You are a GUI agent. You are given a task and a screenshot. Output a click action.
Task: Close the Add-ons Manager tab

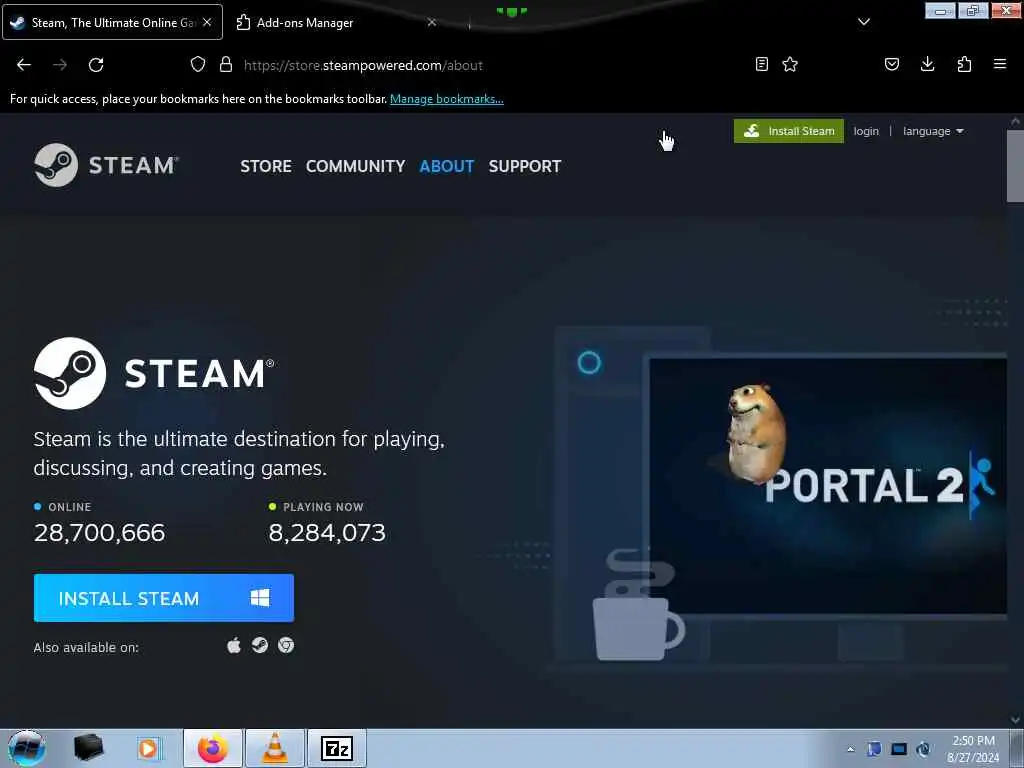tap(432, 22)
